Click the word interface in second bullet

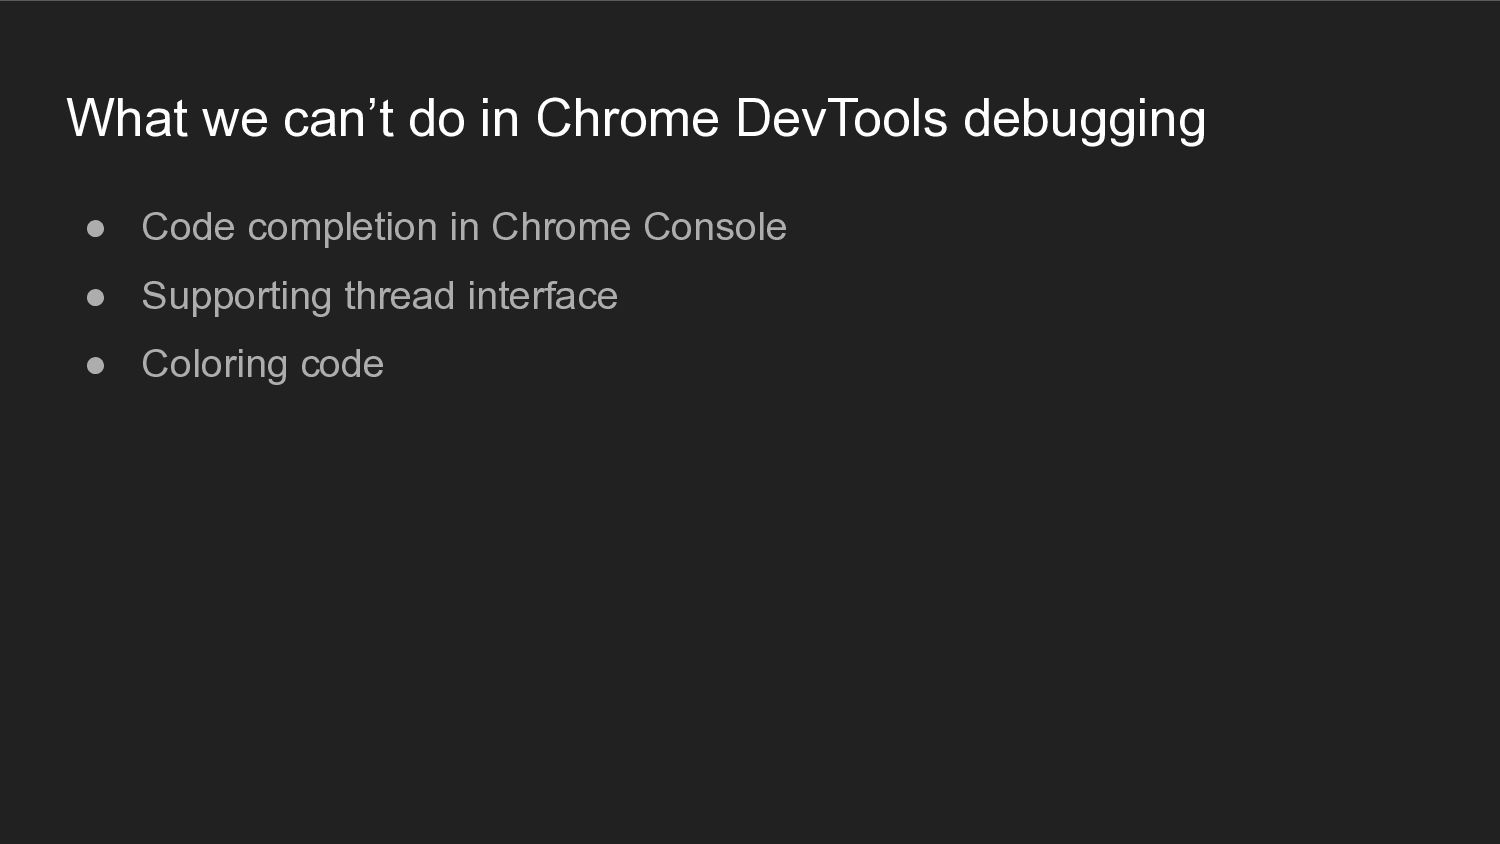(542, 296)
